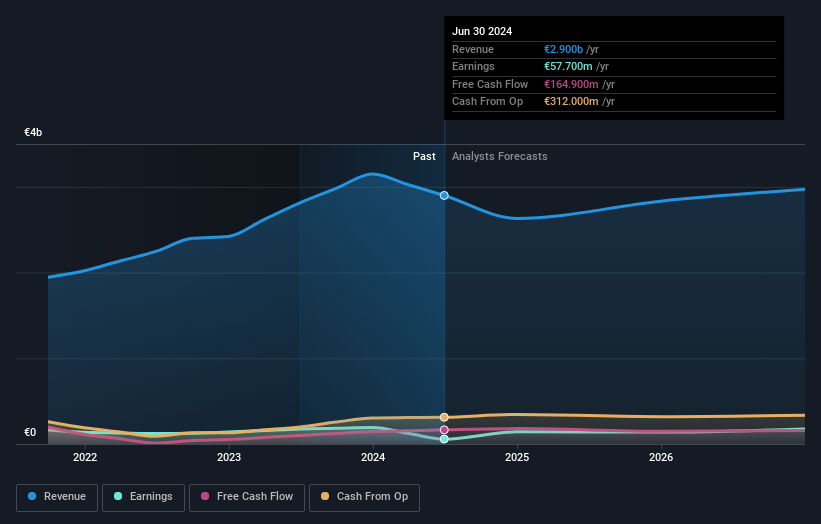Click the 2026 x-axis label
This screenshot has width=821, height=524.
[x=661, y=457]
